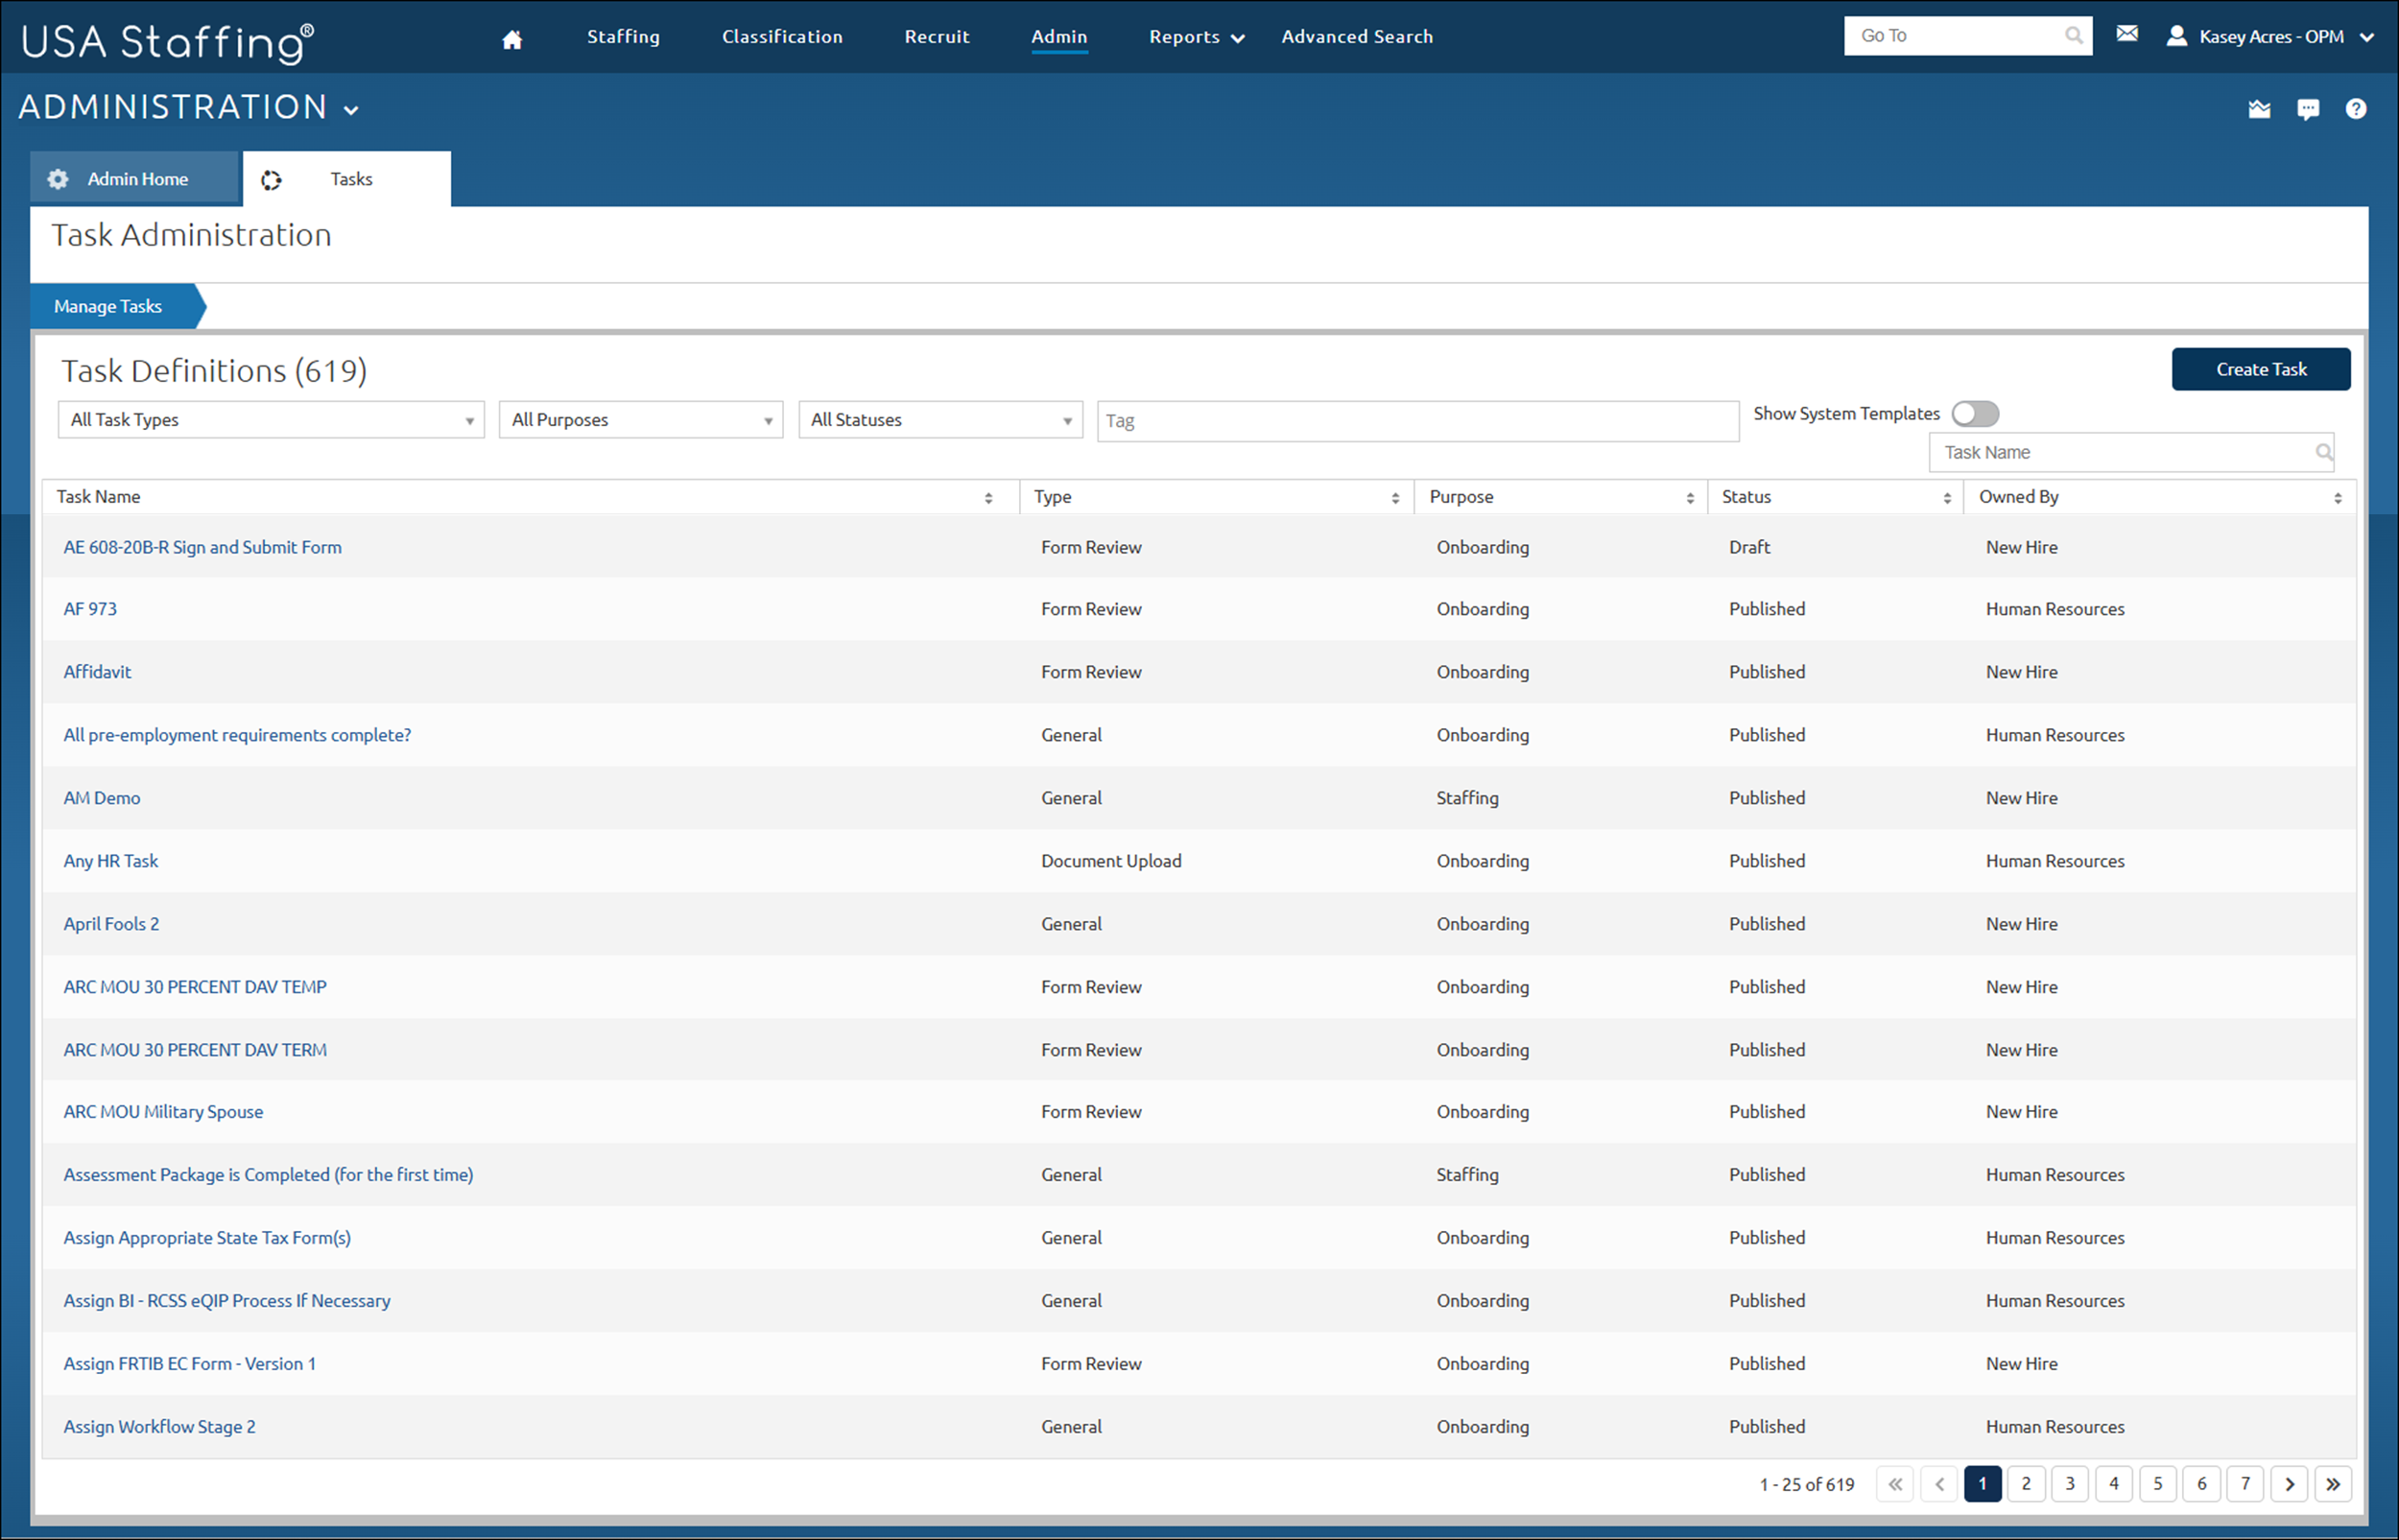Open ARC MOU 30 PERCENT DAV TEMP
This screenshot has width=2399, height=1540.
[195, 987]
